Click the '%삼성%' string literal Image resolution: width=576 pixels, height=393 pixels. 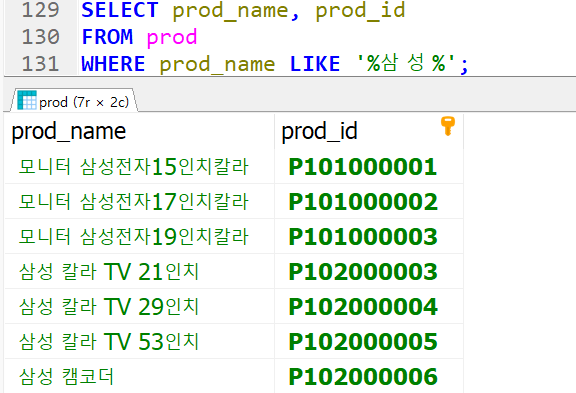407,64
